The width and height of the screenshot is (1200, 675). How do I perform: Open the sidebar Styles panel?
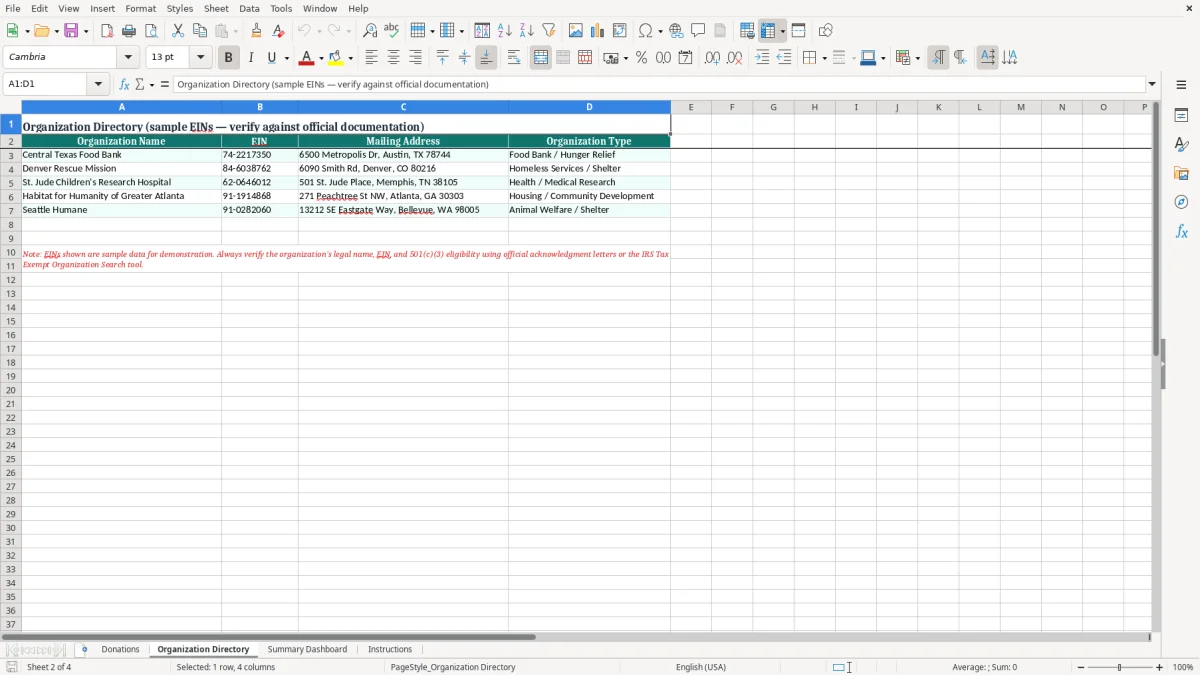(1181, 144)
